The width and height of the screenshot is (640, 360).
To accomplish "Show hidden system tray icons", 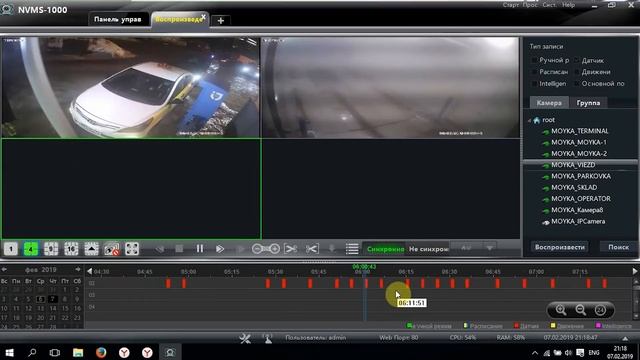I will pyautogui.click(x=535, y=353).
